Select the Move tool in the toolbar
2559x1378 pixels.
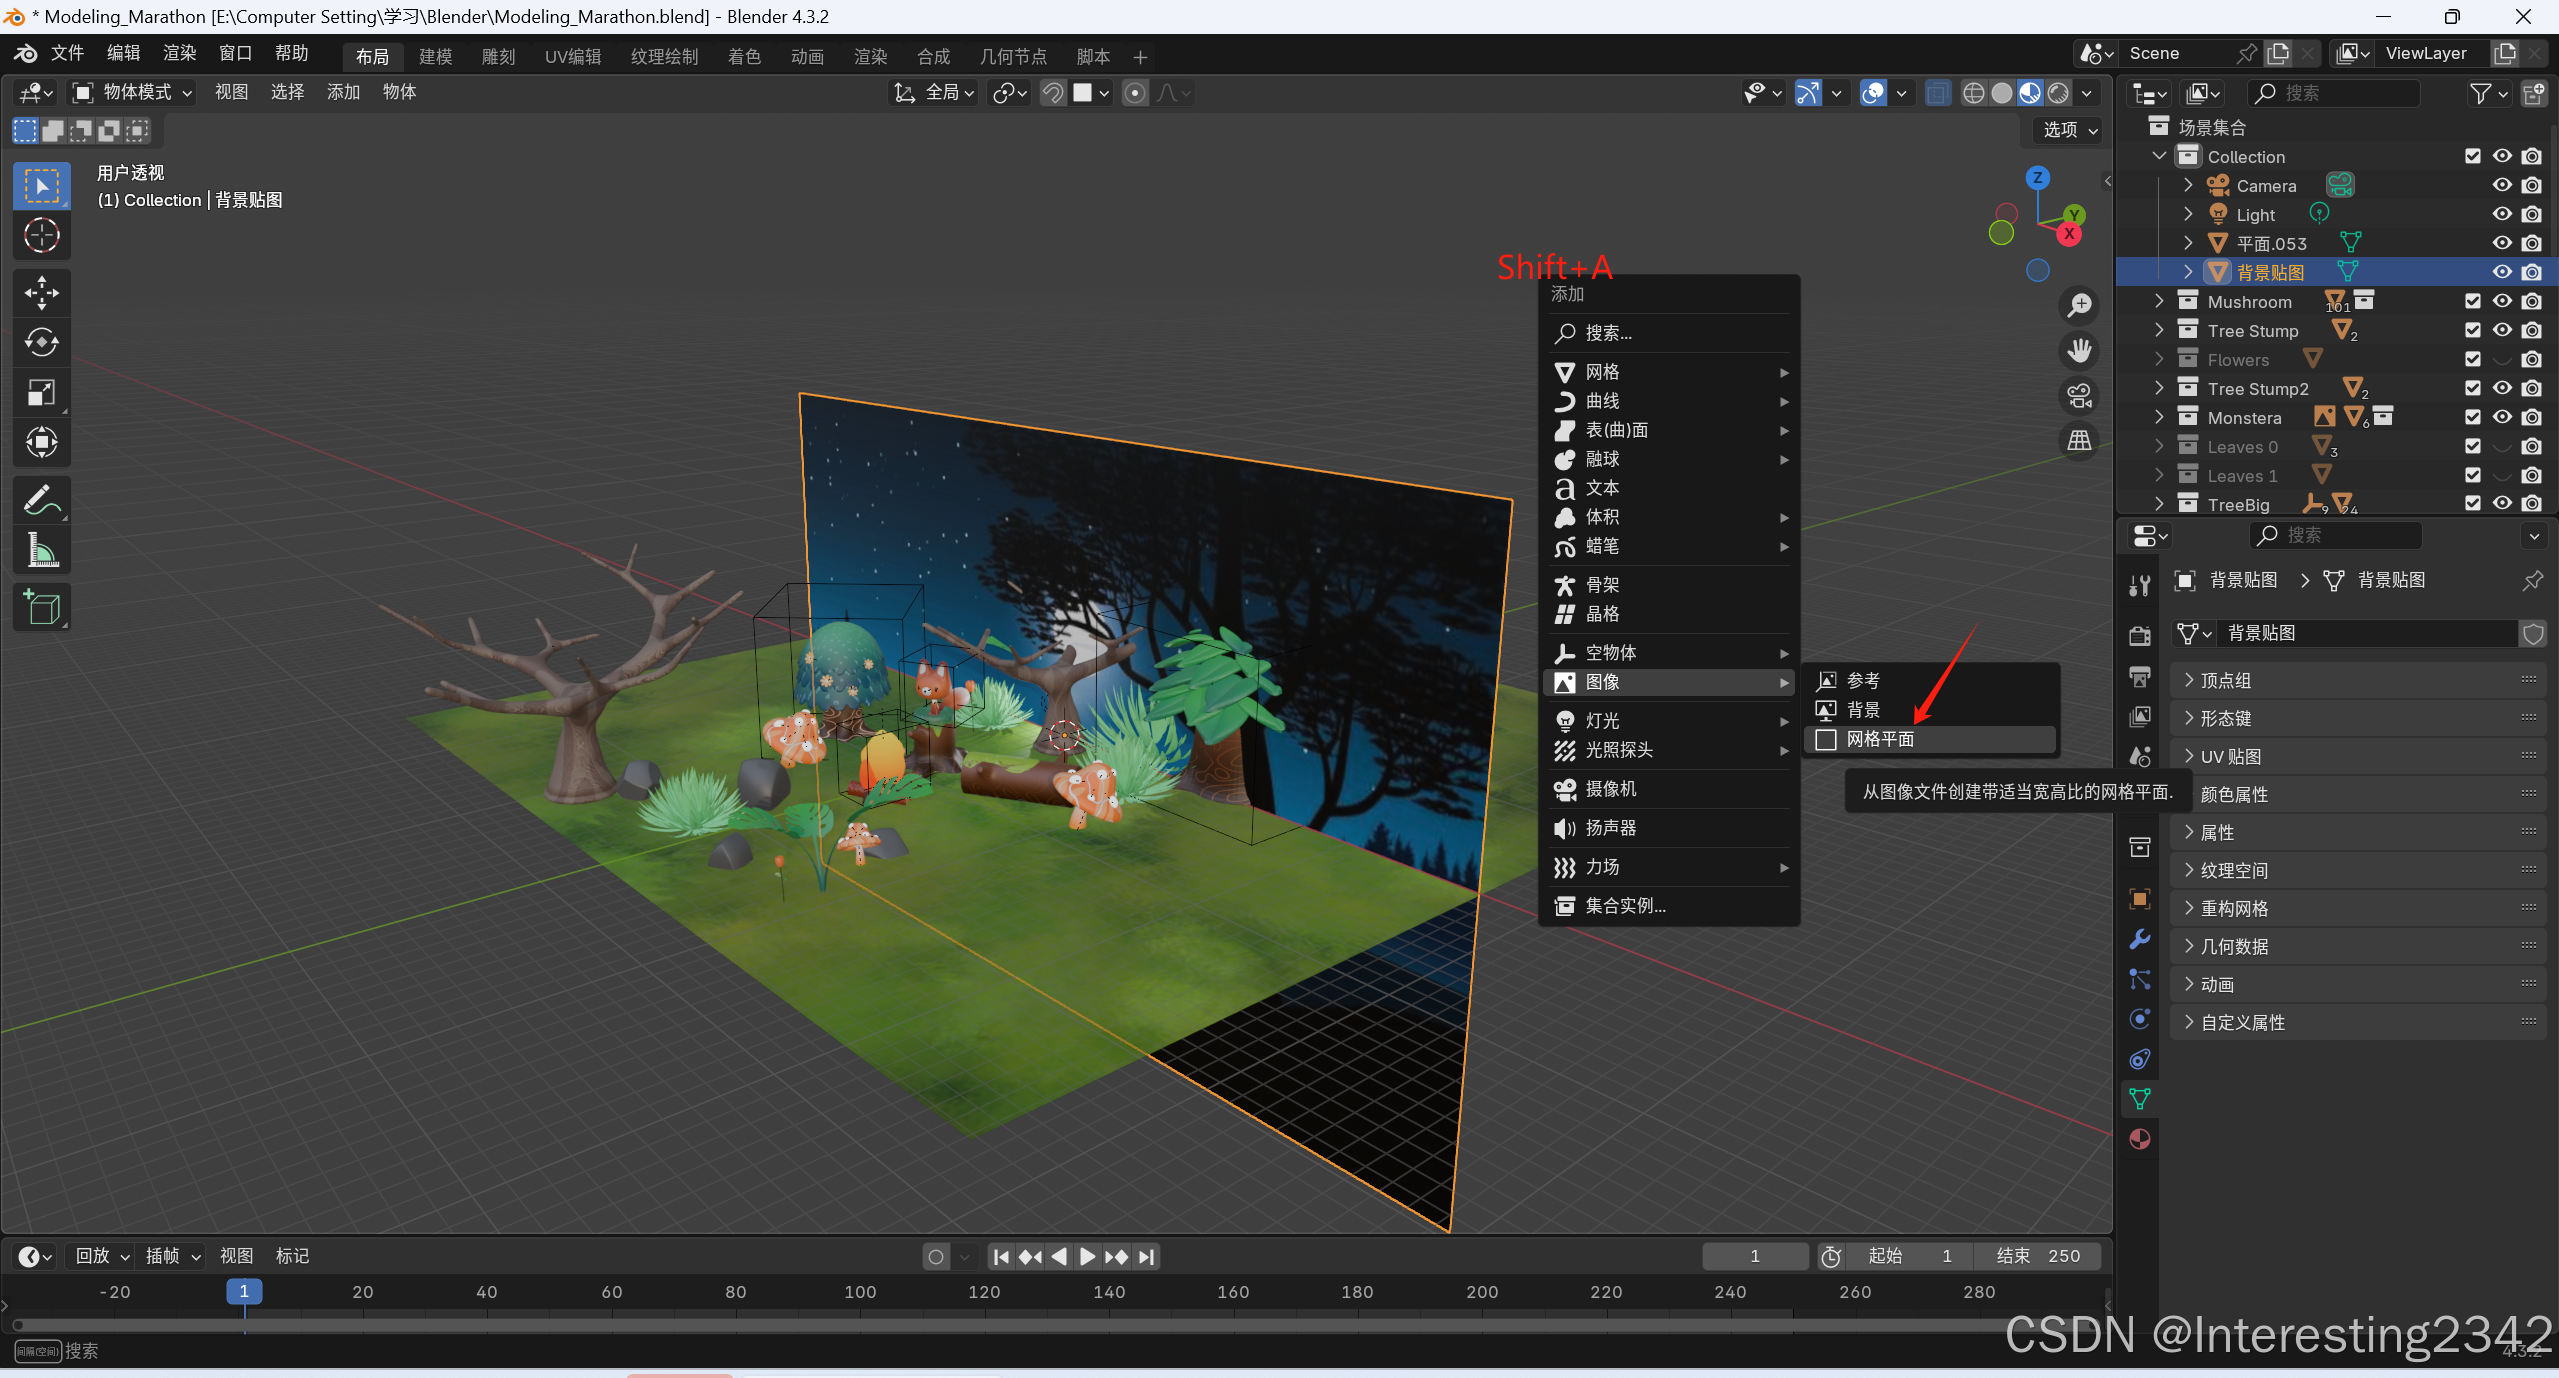coord(41,292)
